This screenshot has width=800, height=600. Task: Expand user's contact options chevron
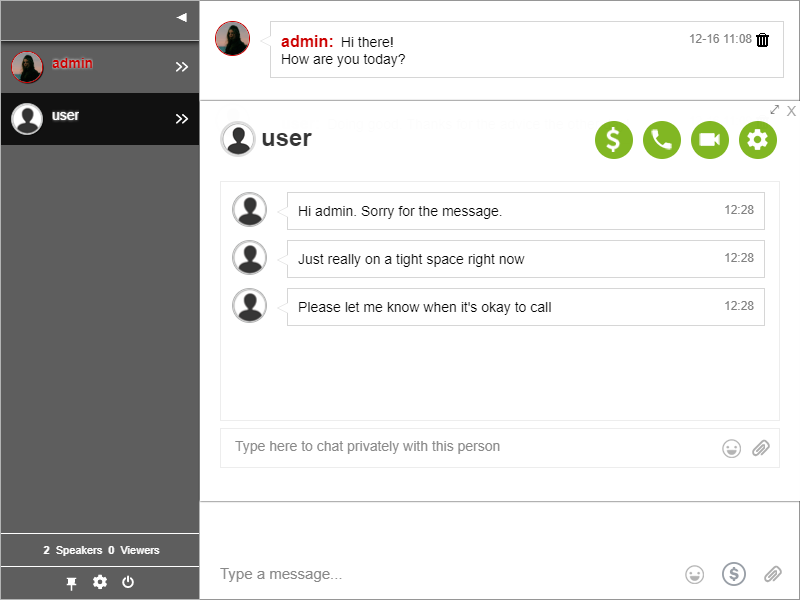click(x=182, y=118)
